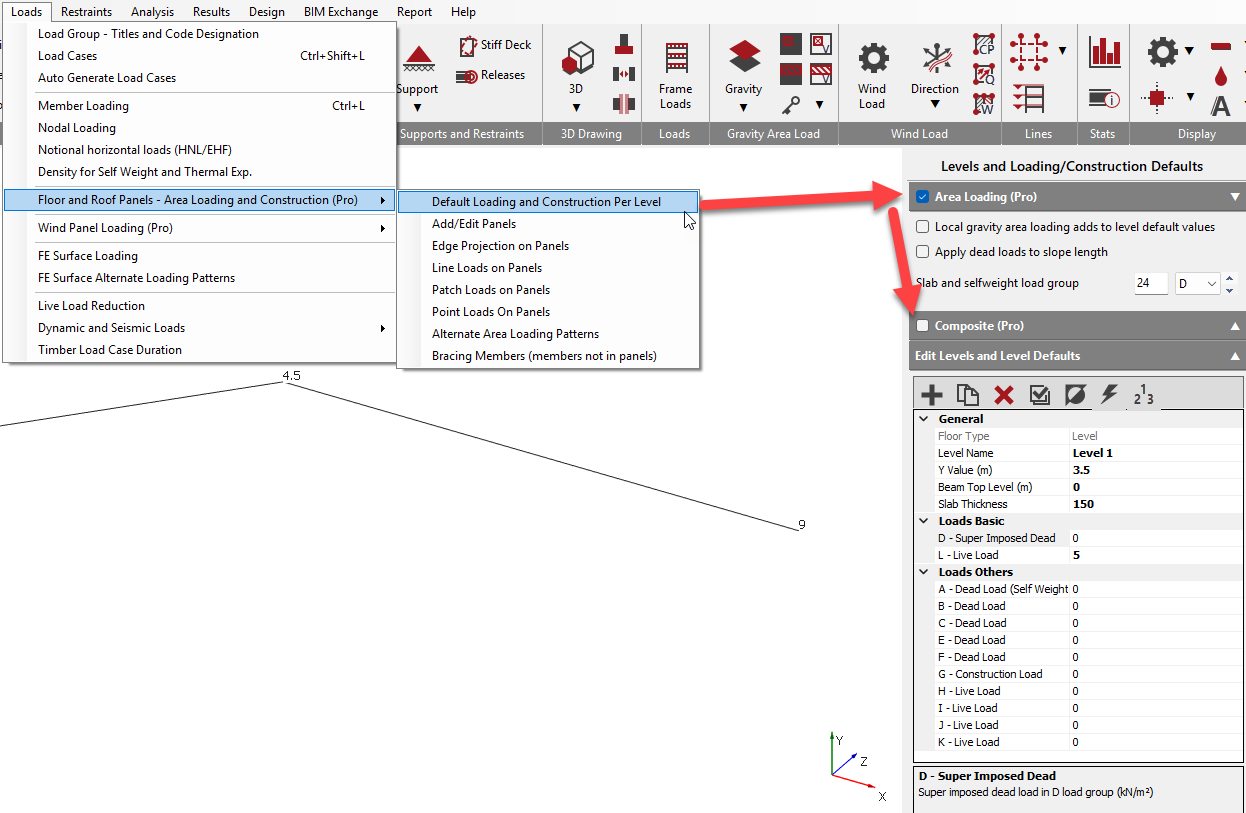Screen dimensions: 1246x813
Task: Check Local gravity area loading adds option
Action: tap(922, 227)
